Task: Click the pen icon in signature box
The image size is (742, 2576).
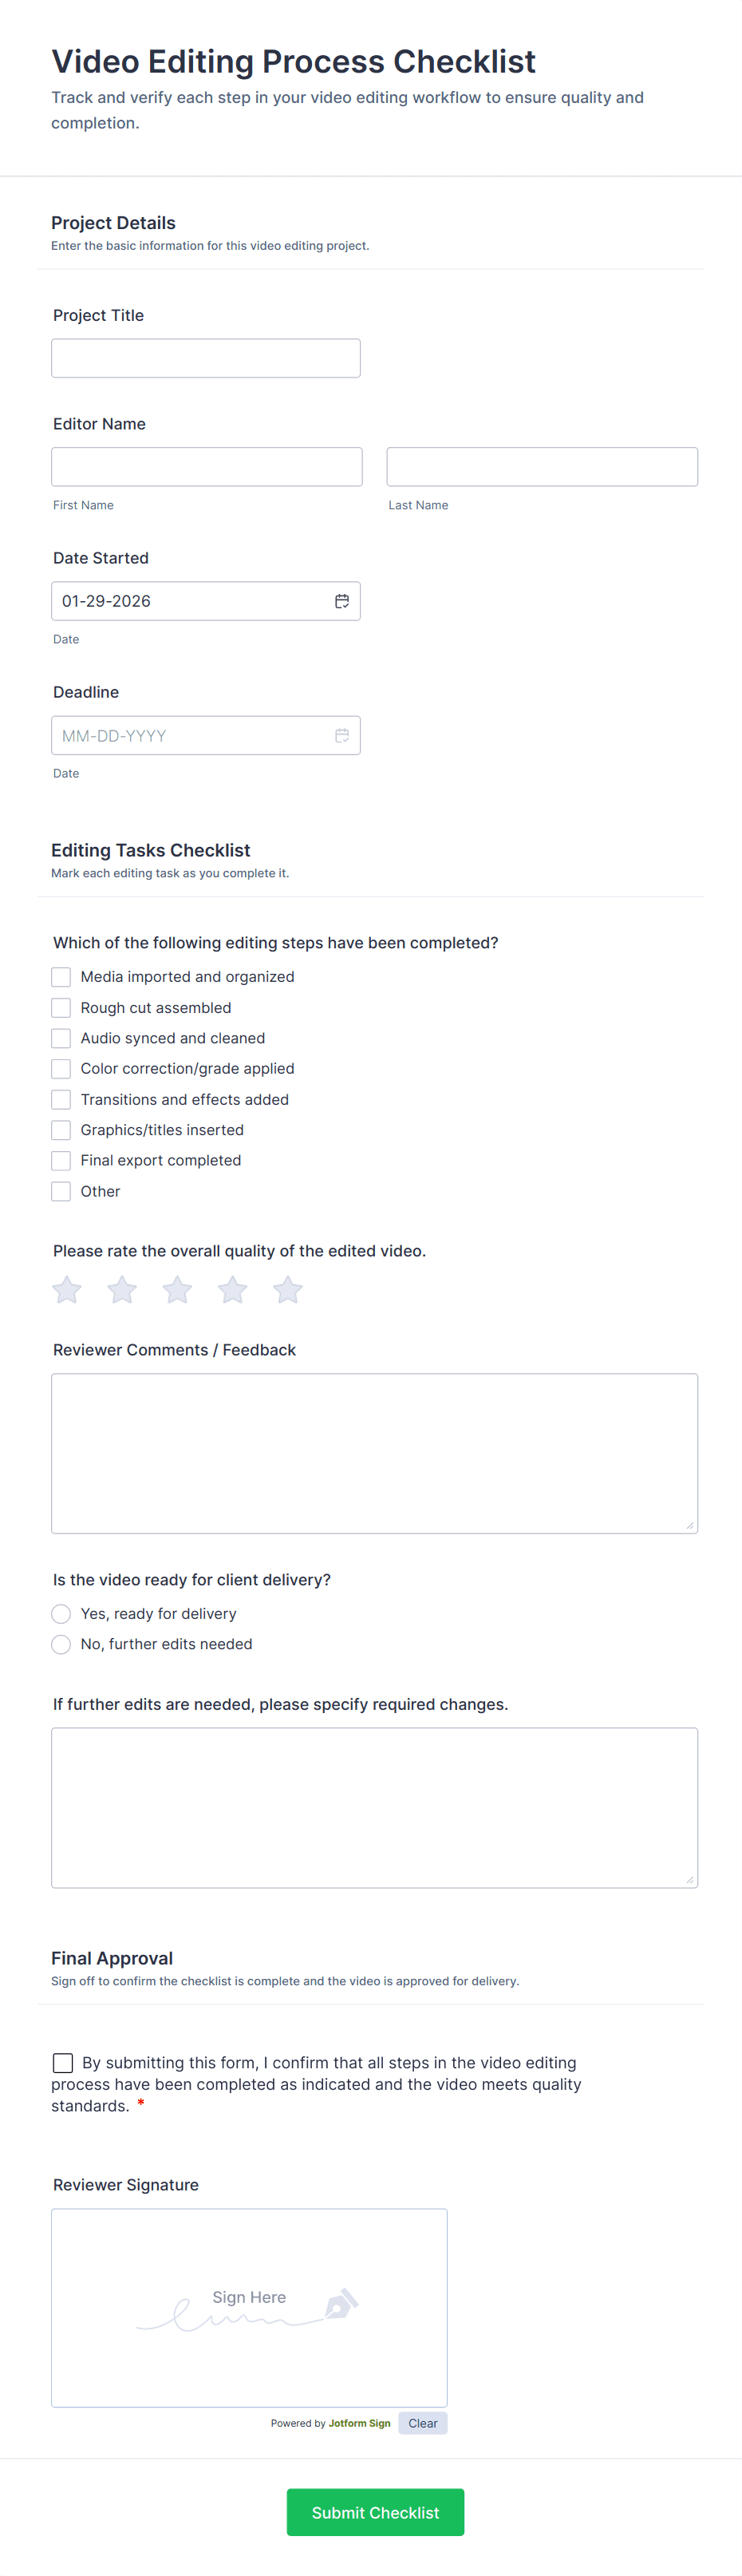Action: tap(340, 2304)
